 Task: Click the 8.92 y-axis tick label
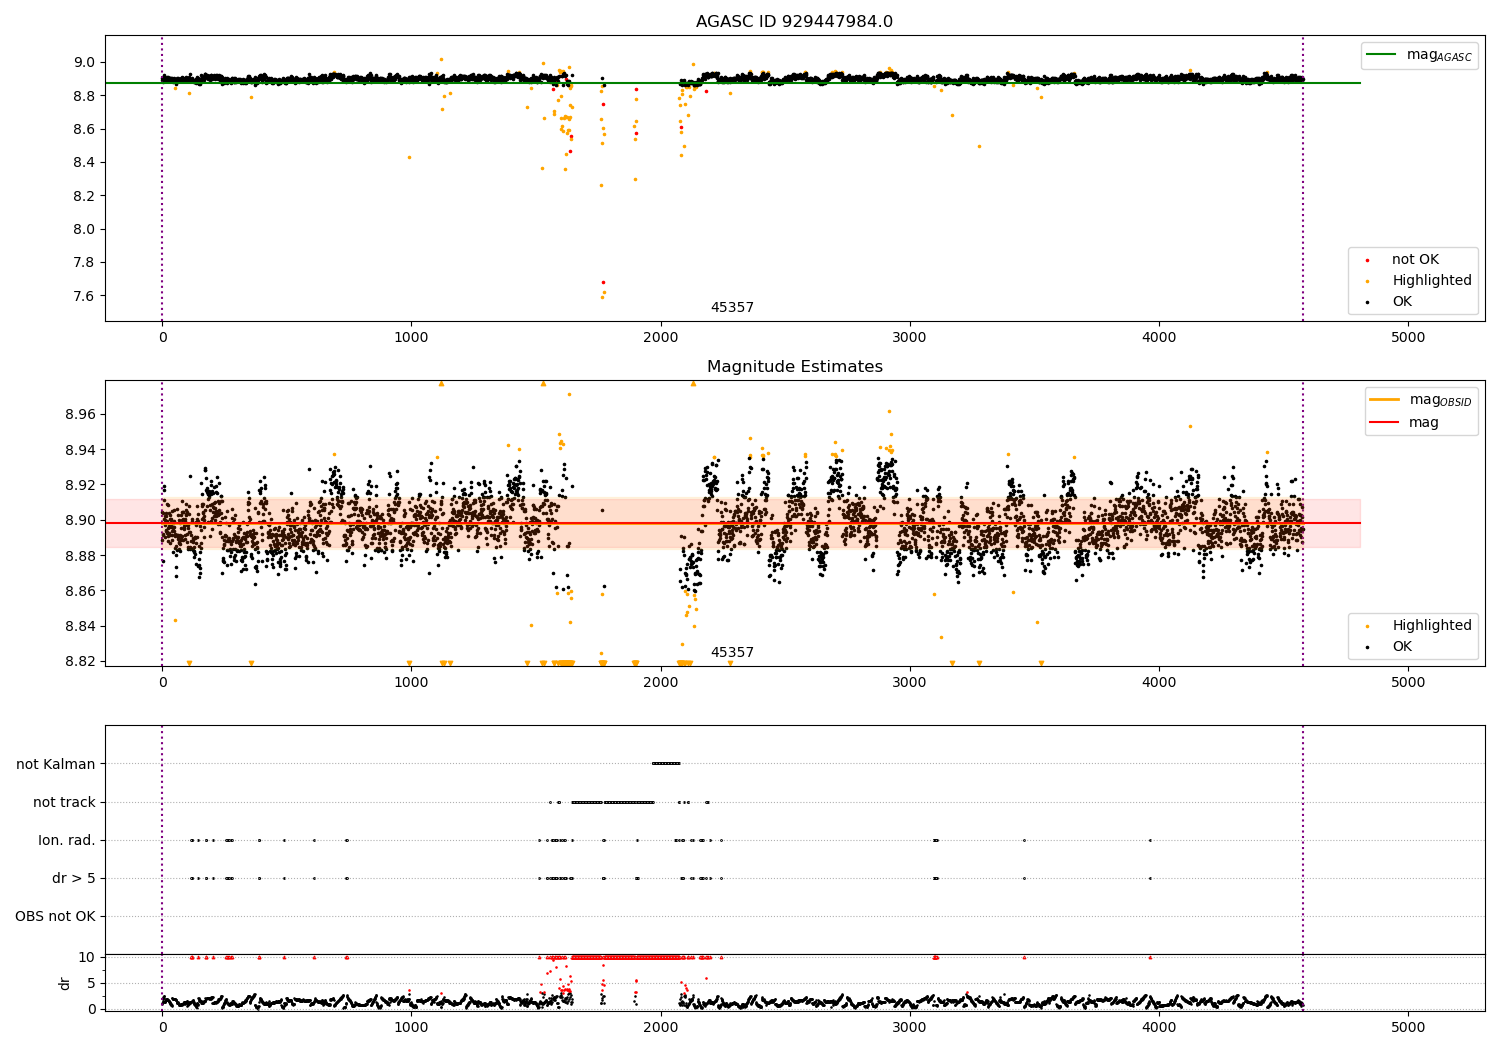pyautogui.click(x=80, y=485)
